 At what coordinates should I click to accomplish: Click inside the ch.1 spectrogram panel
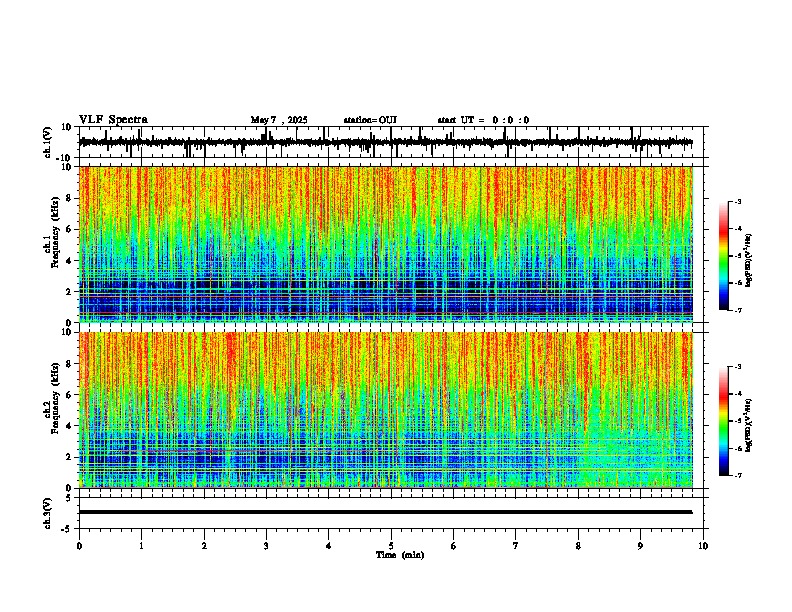click(386, 244)
